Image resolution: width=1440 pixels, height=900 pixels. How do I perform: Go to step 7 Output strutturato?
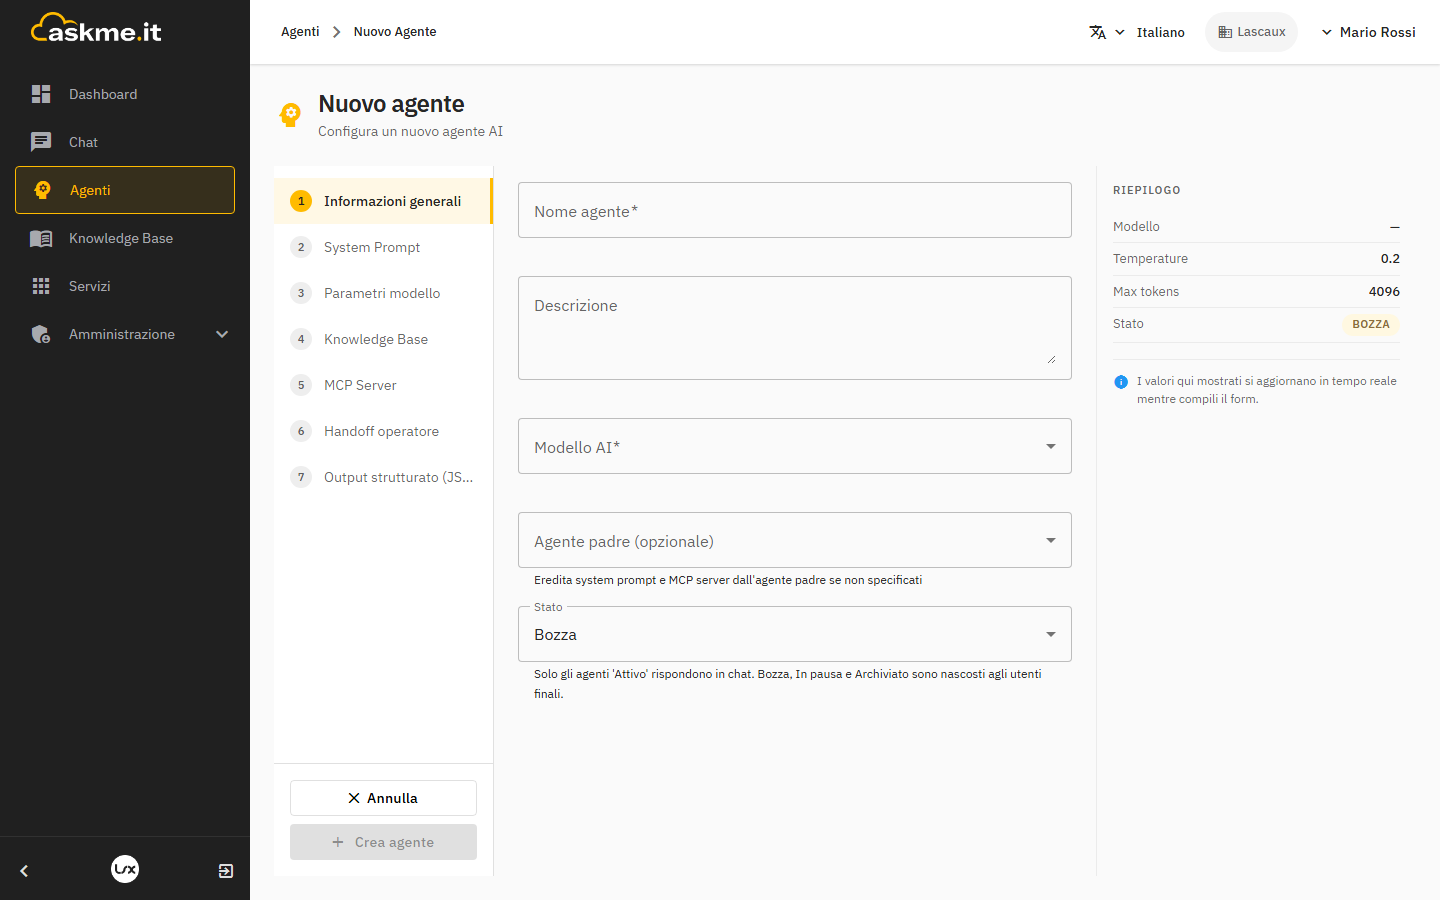(x=383, y=477)
